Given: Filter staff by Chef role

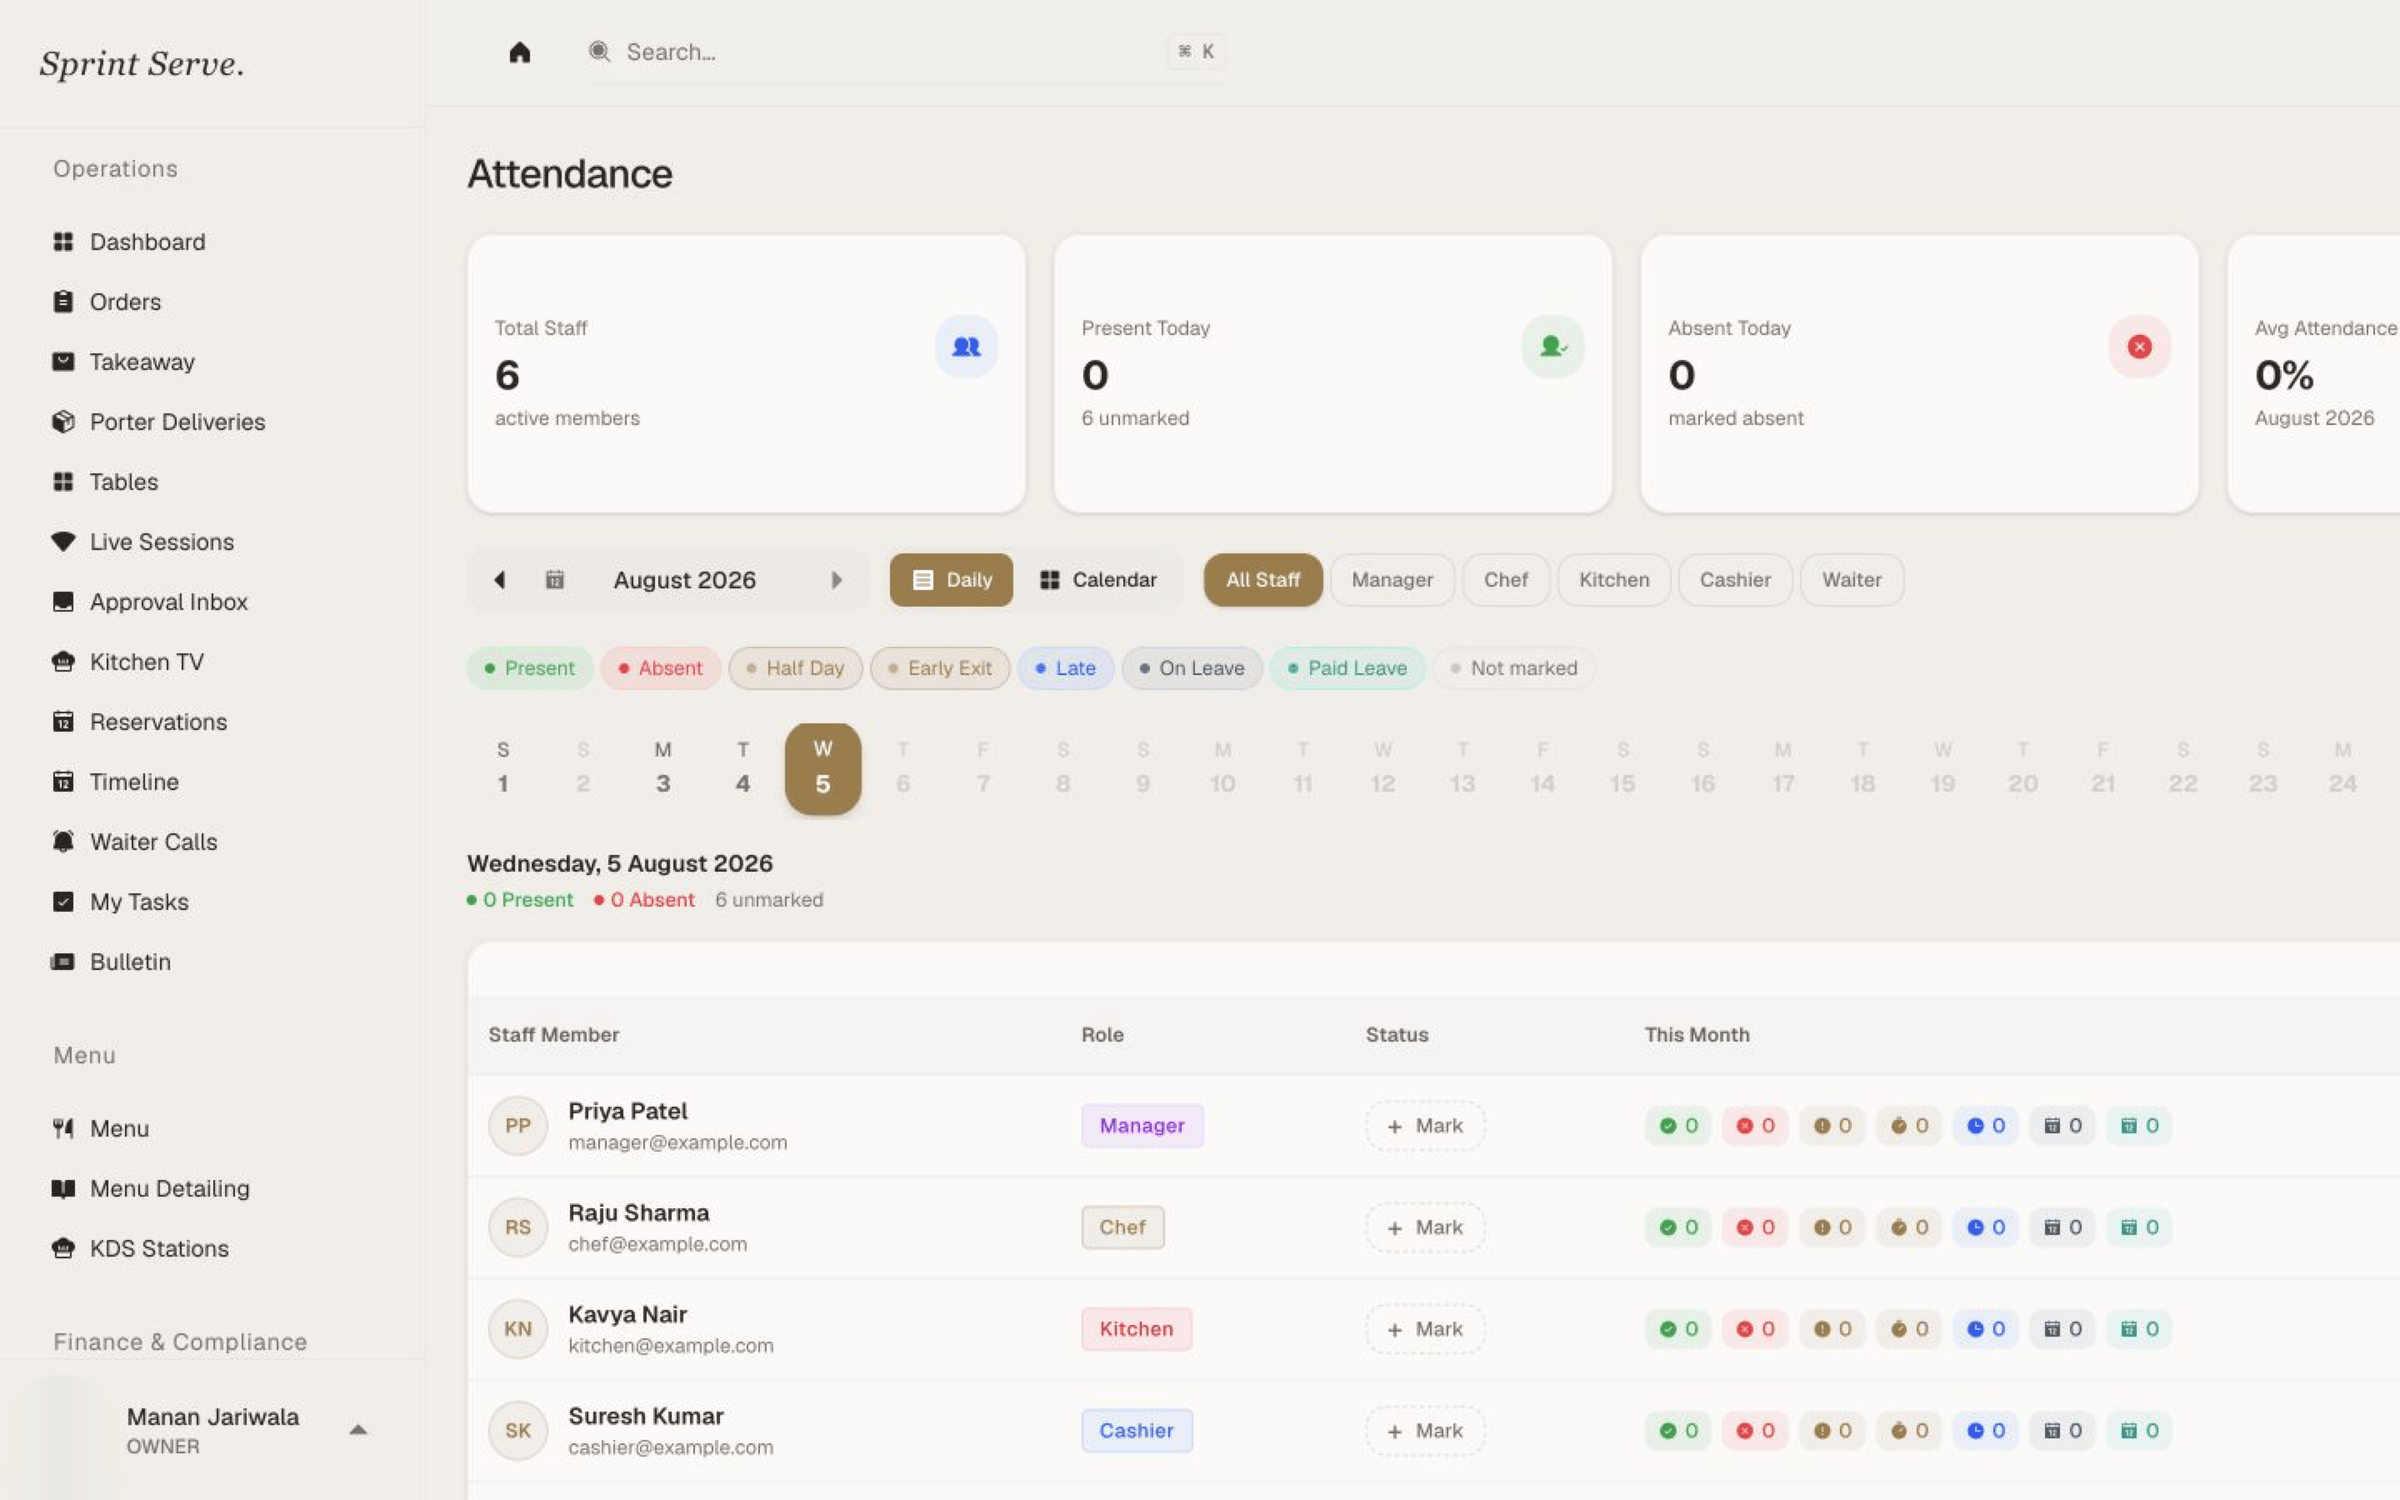Looking at the screenshot, I should tap(1506, 580).
